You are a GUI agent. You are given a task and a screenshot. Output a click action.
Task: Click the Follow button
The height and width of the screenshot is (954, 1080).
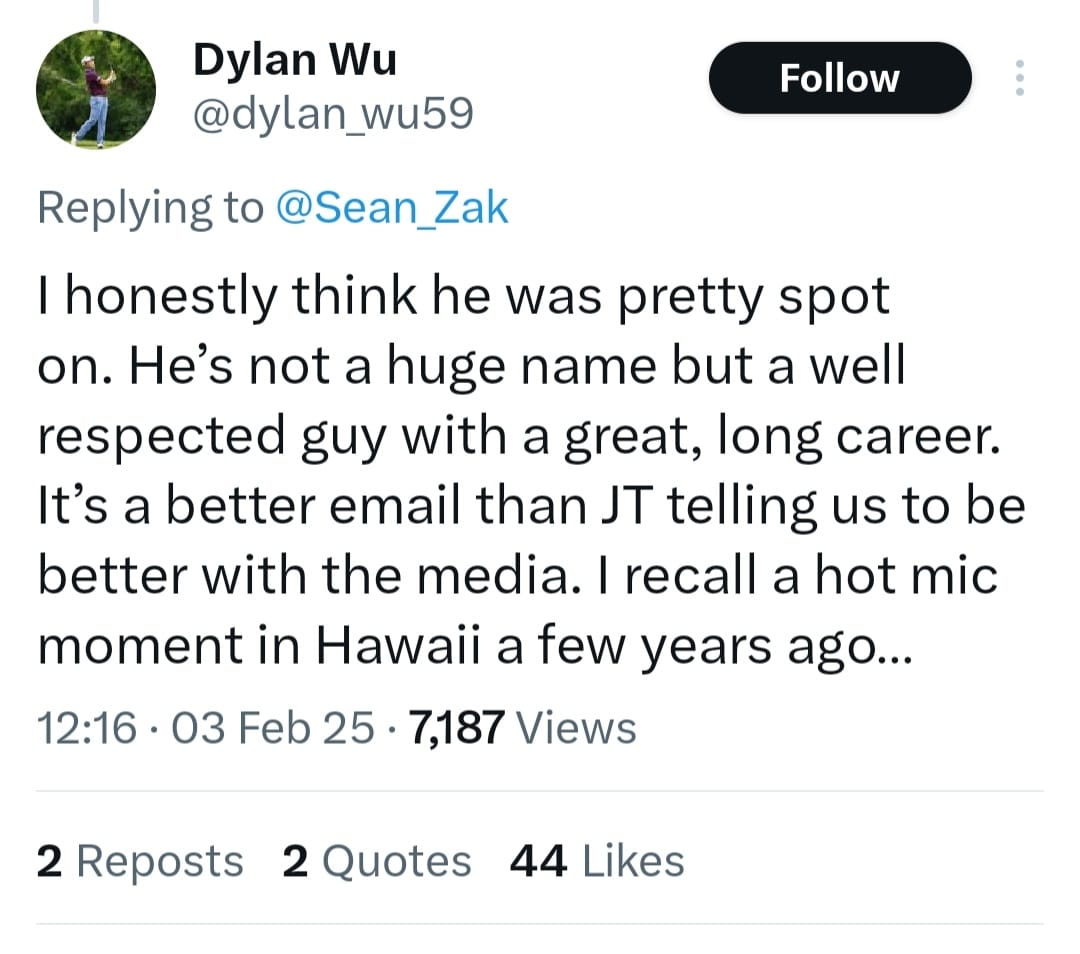[839, 78]
